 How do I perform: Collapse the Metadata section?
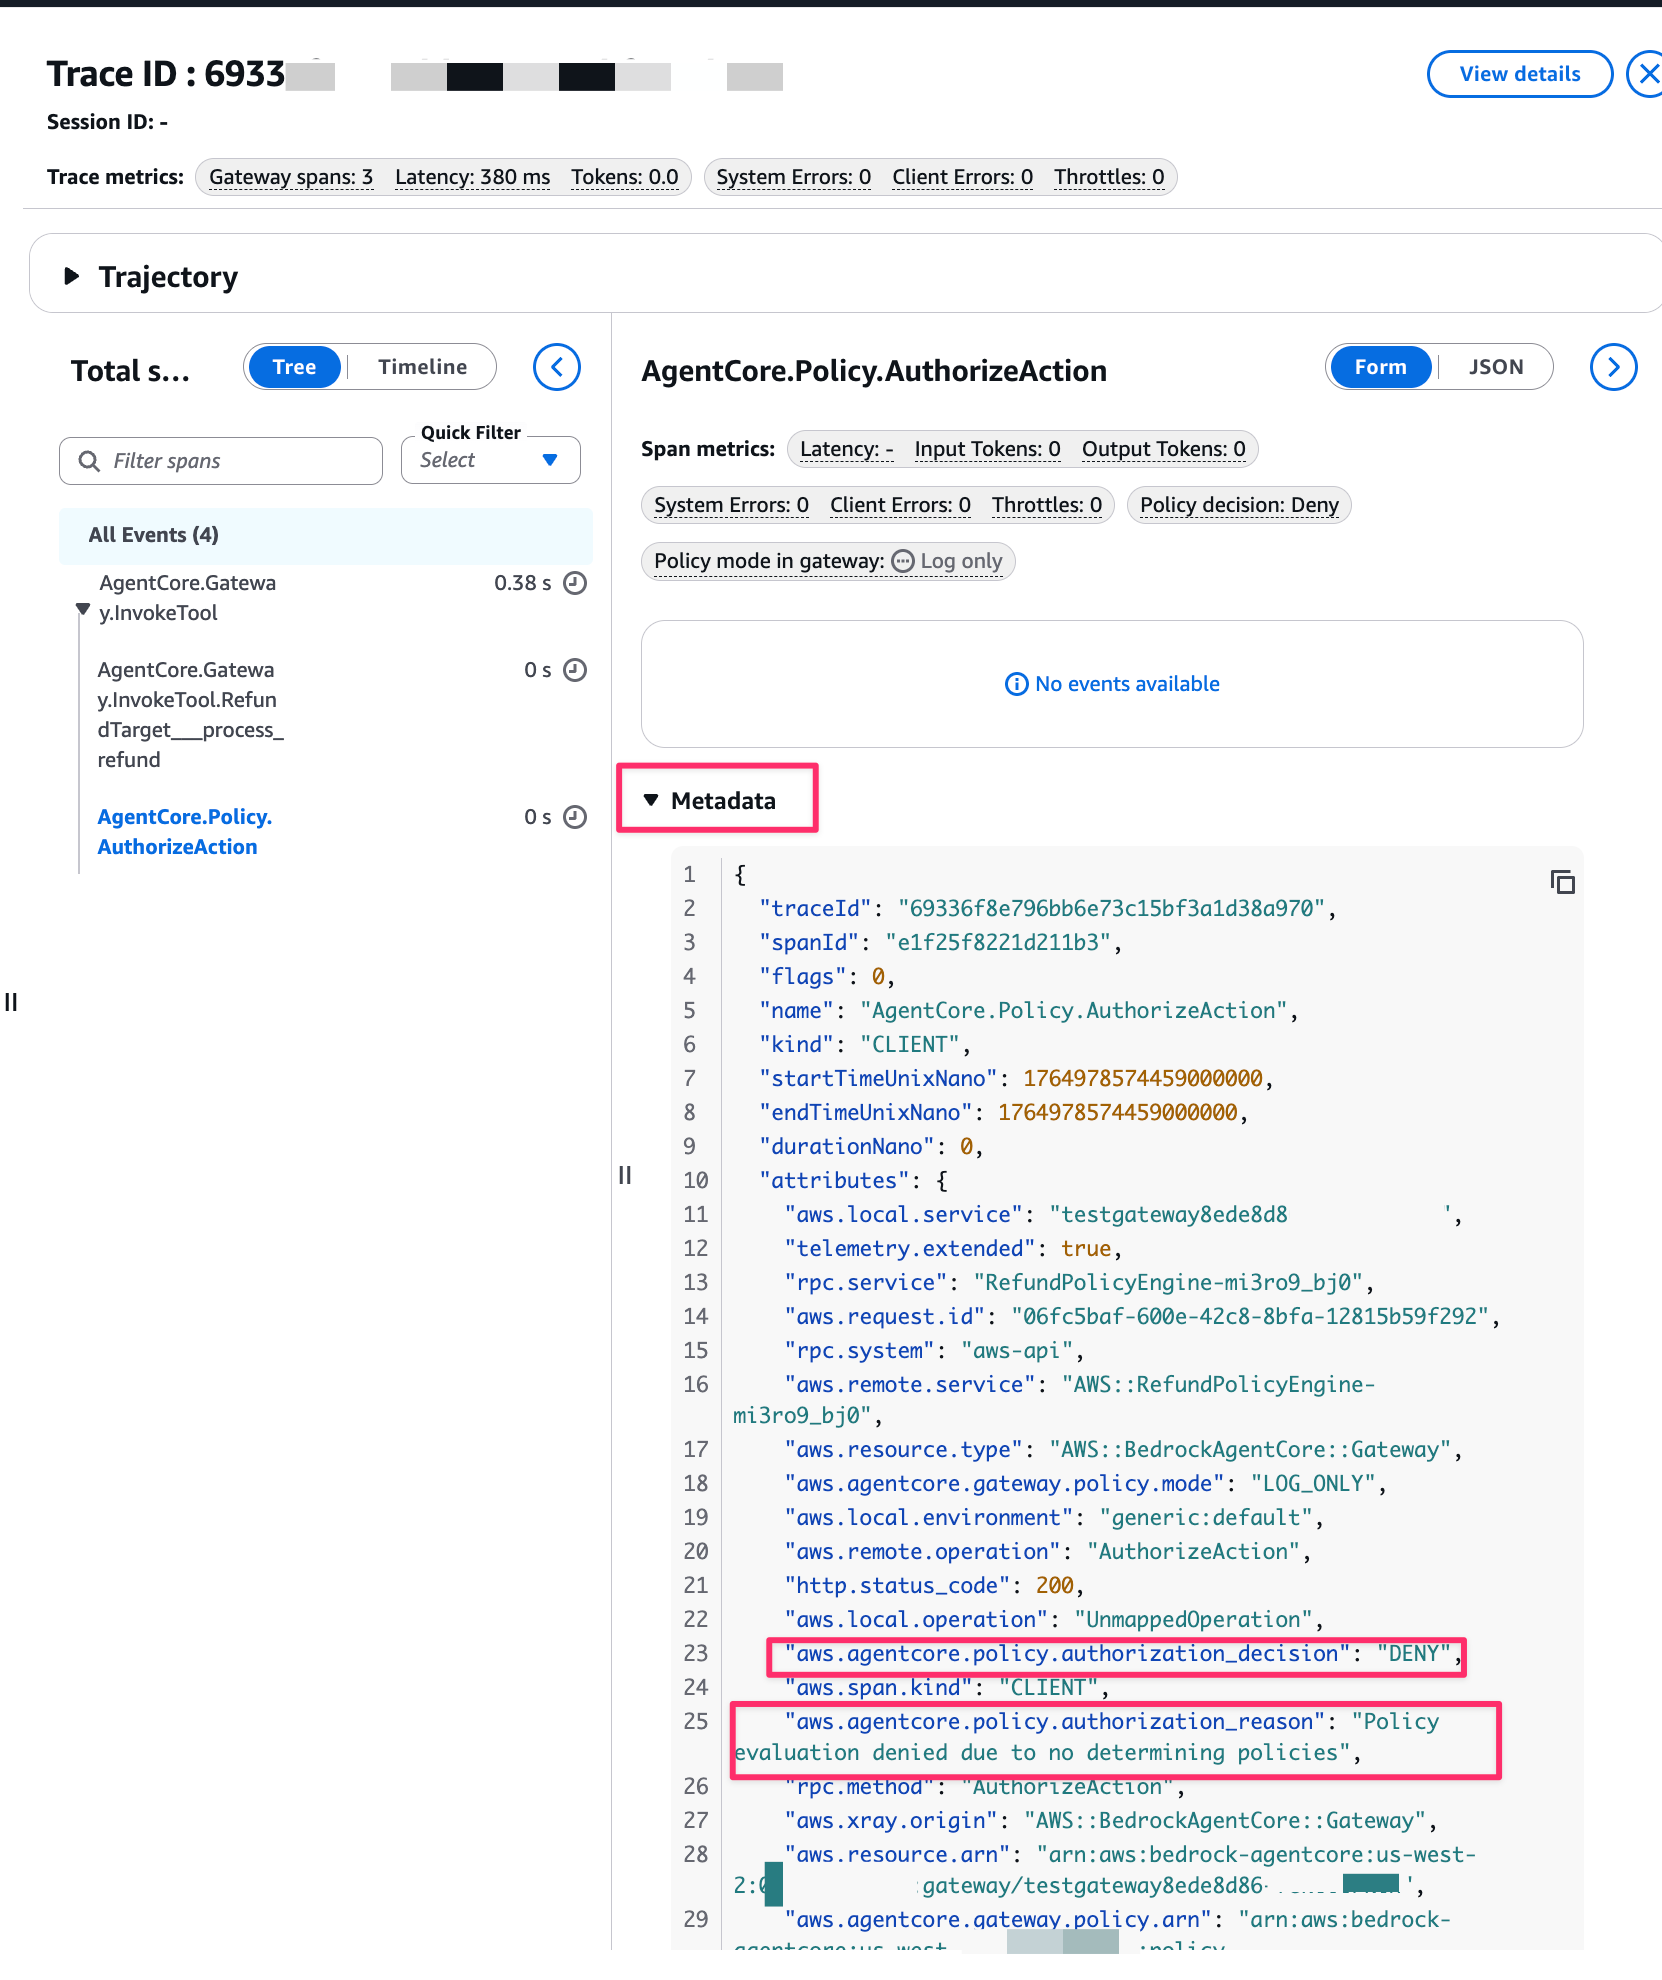[651, 800]
